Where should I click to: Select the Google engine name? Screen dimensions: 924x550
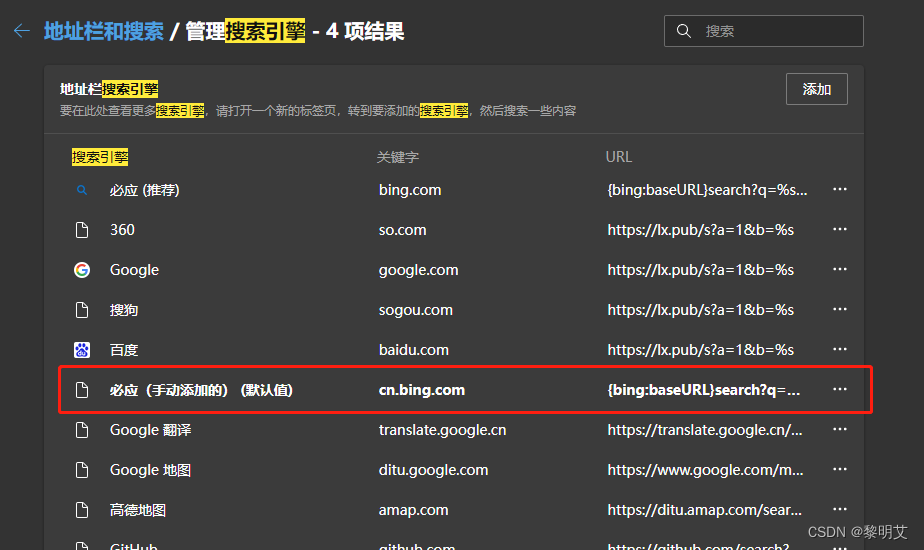click(134, 270)
